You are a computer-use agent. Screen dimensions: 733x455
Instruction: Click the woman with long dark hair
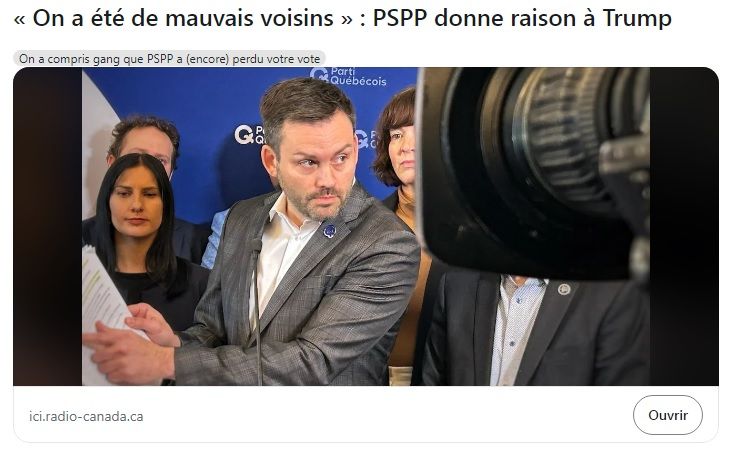pyautogui.click(x=136, y=234)
